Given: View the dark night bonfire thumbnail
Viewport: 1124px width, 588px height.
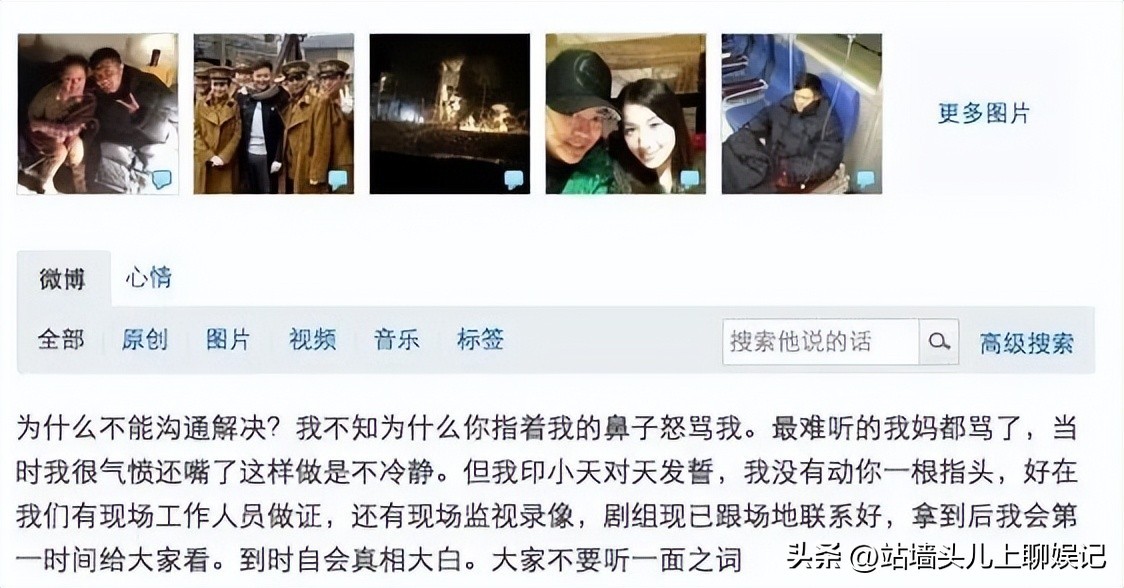Looking at the screenshot, I should click(x=449, y=113).
